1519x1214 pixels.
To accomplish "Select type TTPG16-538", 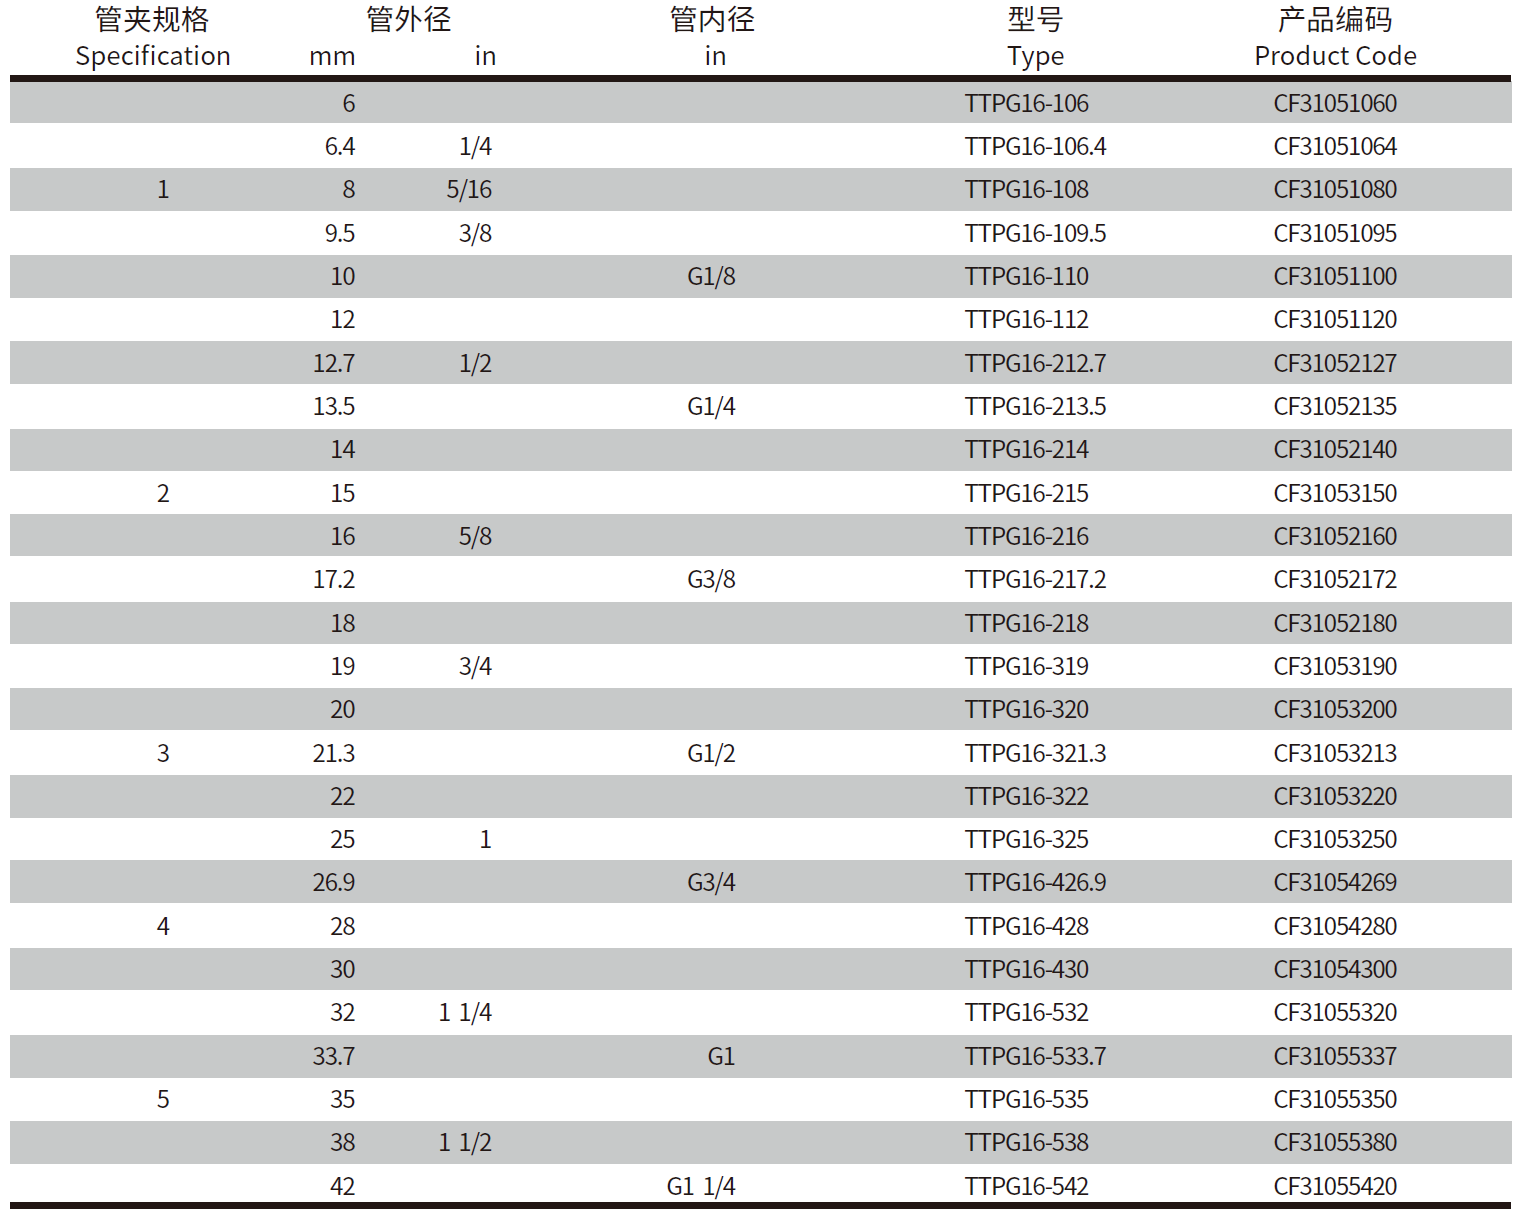I will [x=1026, y=1142].
